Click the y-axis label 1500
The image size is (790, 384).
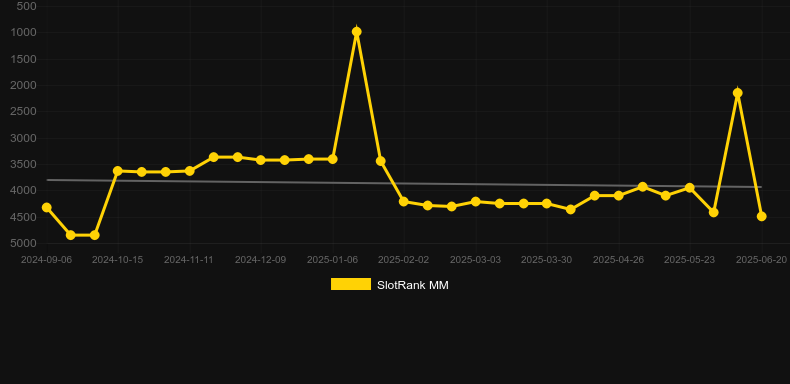click(x=24, y=59)
